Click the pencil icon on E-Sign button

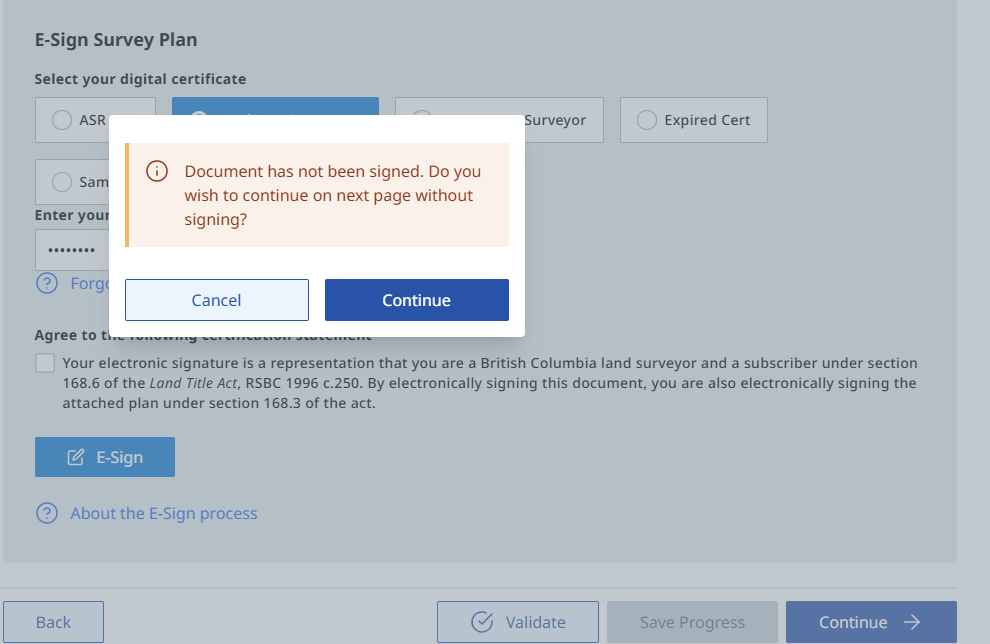tap(76, 457)
